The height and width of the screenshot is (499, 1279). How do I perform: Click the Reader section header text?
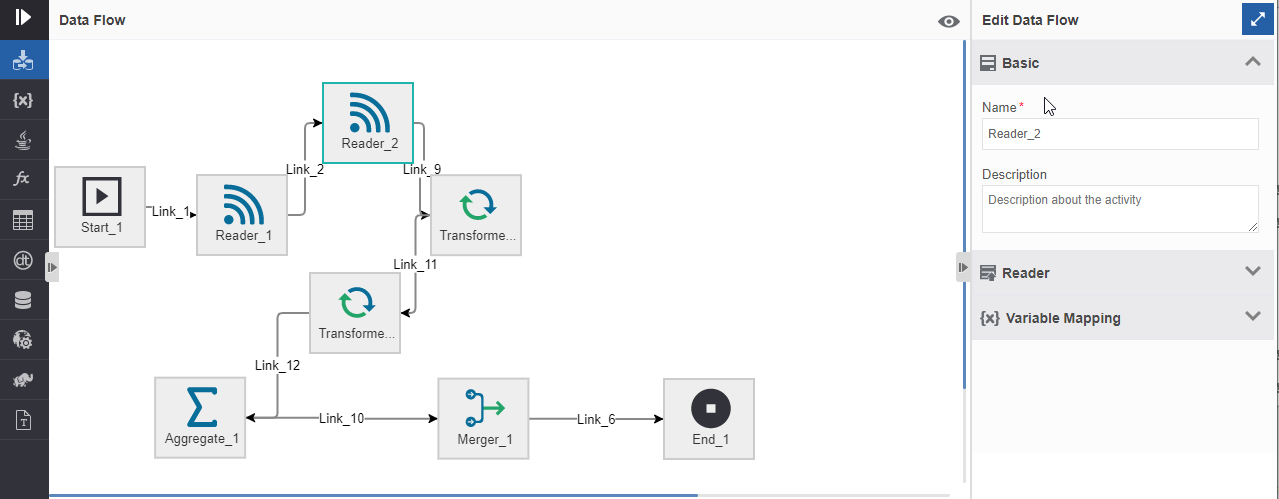pyautogui.click(x=1026, y=273)
